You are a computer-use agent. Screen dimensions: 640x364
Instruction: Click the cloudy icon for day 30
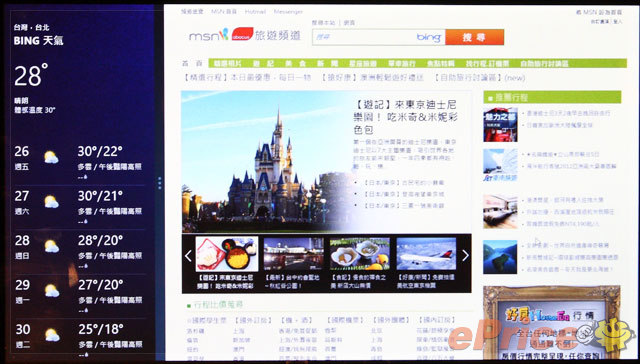coord(52,335)
